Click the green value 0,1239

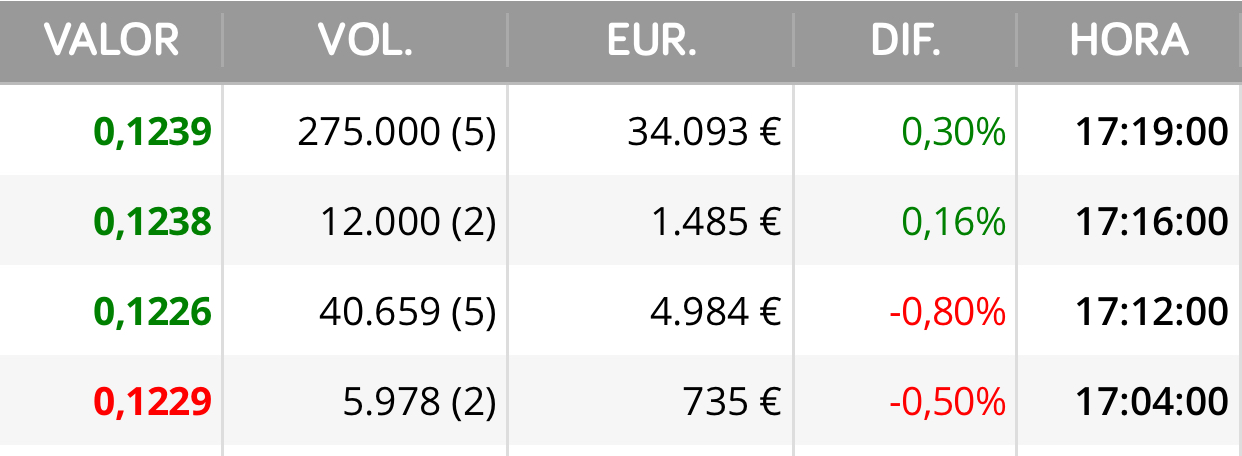pos(153,132)
